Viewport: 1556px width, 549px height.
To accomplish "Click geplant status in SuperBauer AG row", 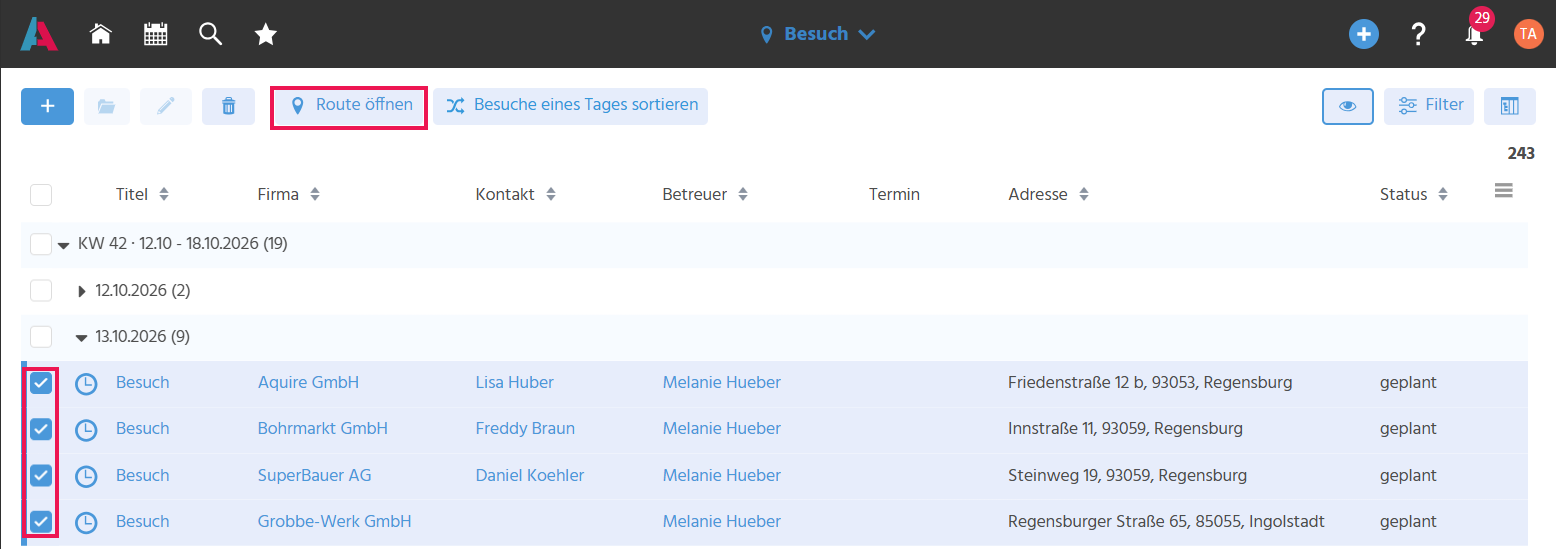I will point(1408,475).
